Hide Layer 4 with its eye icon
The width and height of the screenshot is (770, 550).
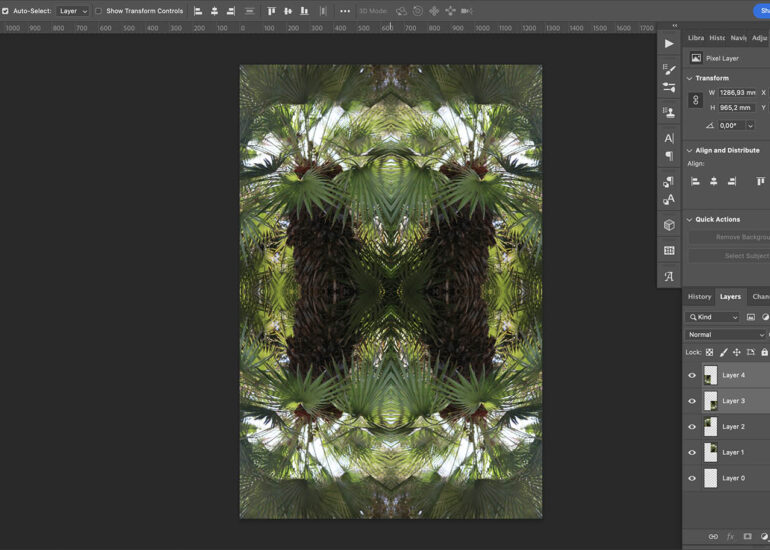point(692,375)
